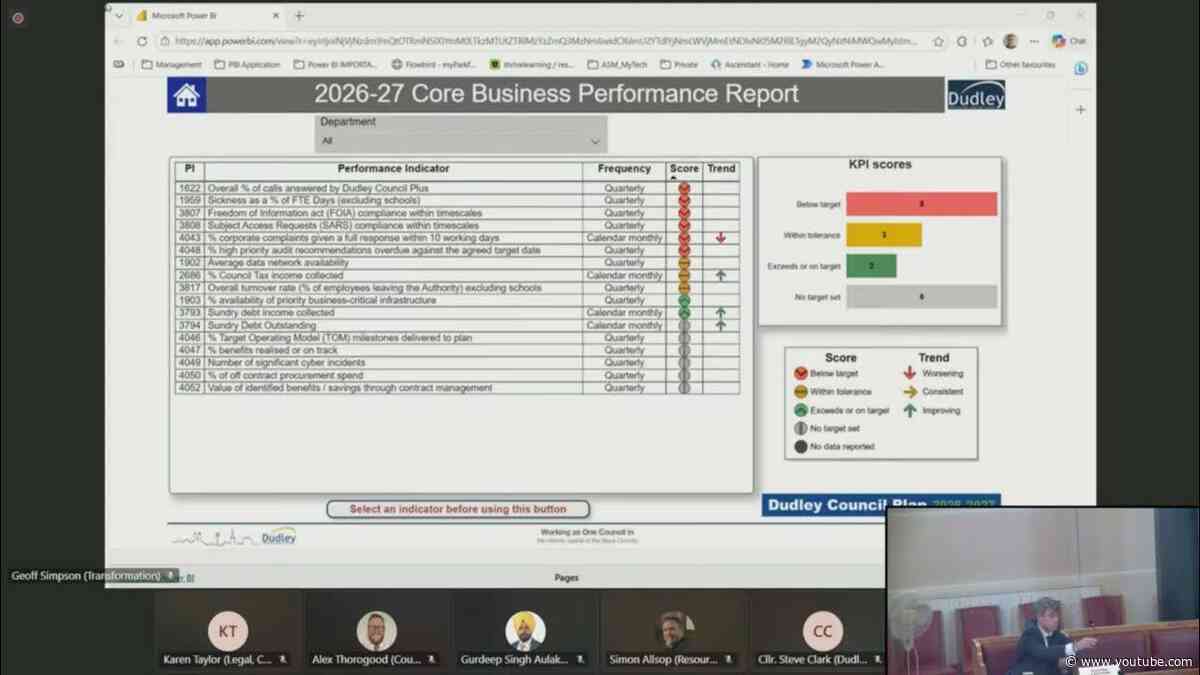Close the Microsoft Power BI tab
This screenshot has width=1200, height=675.
coord(278,16)
